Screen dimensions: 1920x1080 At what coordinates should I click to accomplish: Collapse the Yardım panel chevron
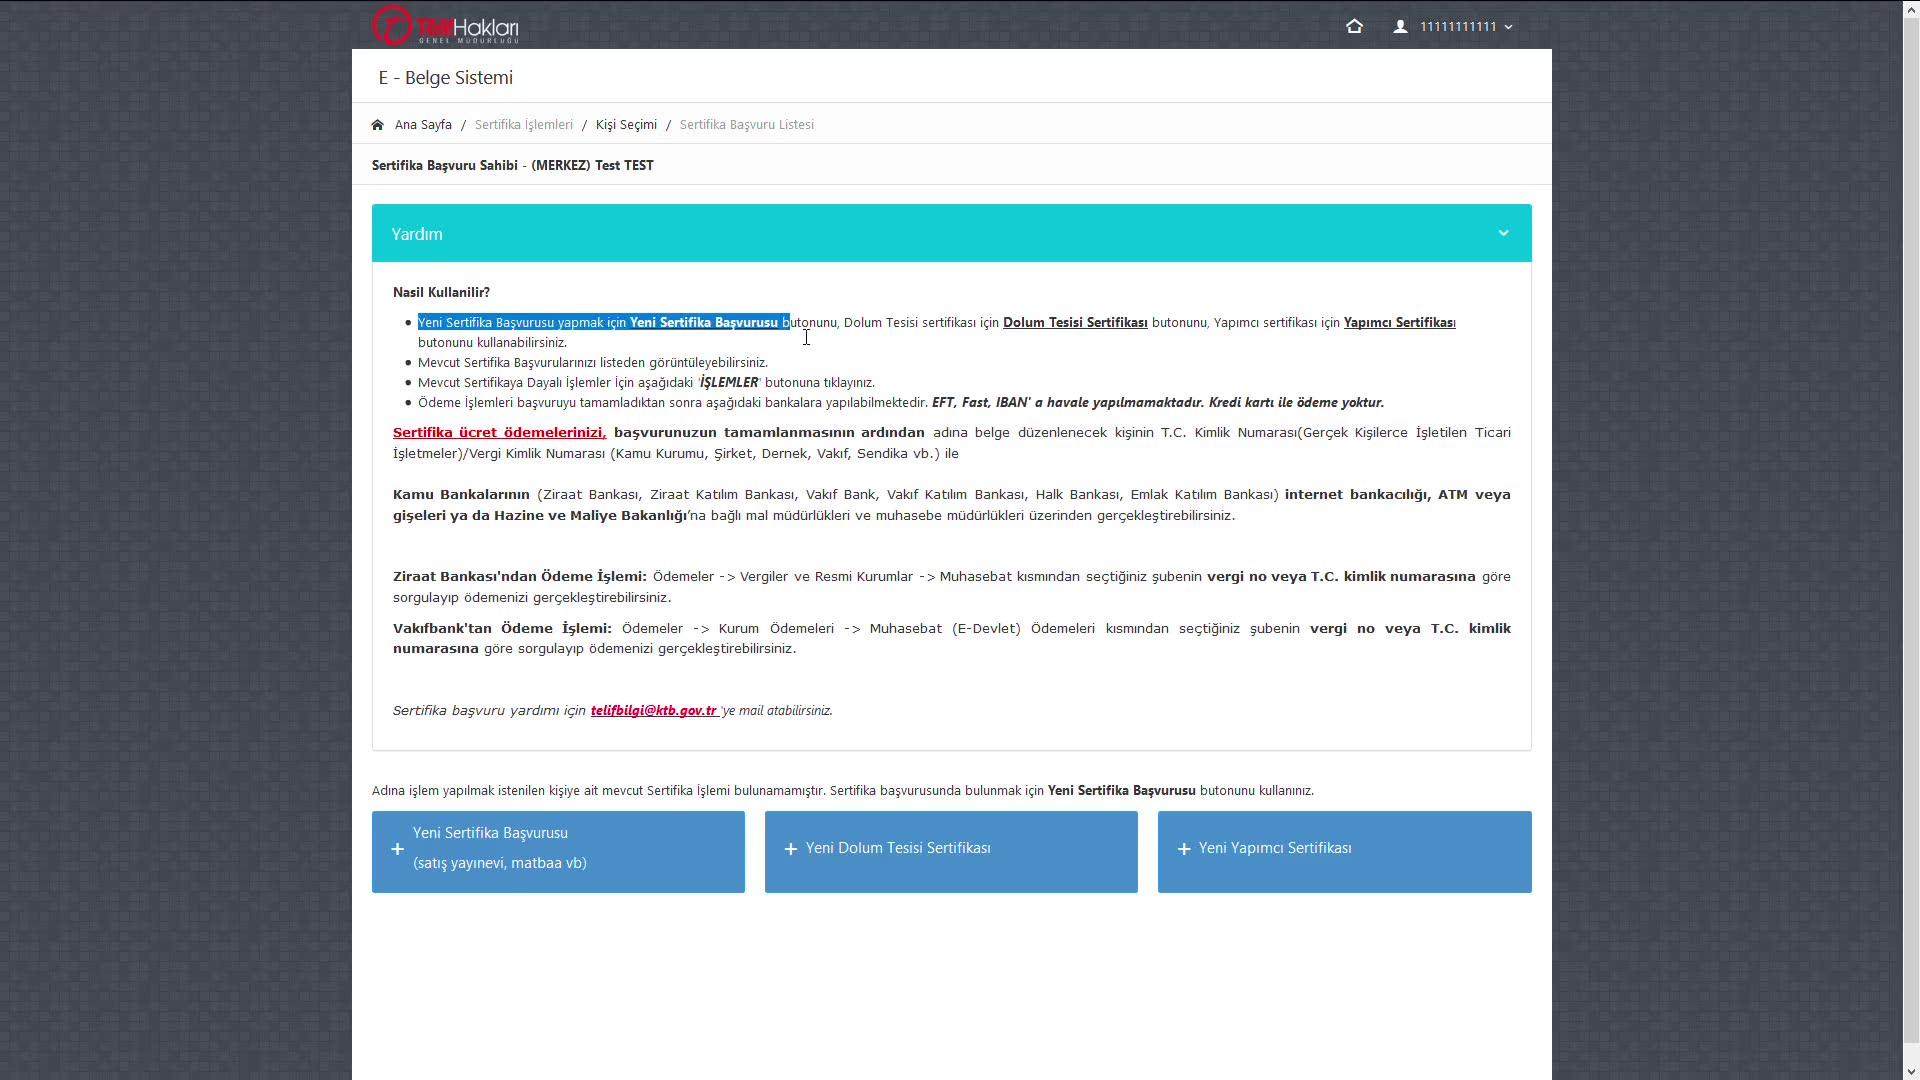1502,233
